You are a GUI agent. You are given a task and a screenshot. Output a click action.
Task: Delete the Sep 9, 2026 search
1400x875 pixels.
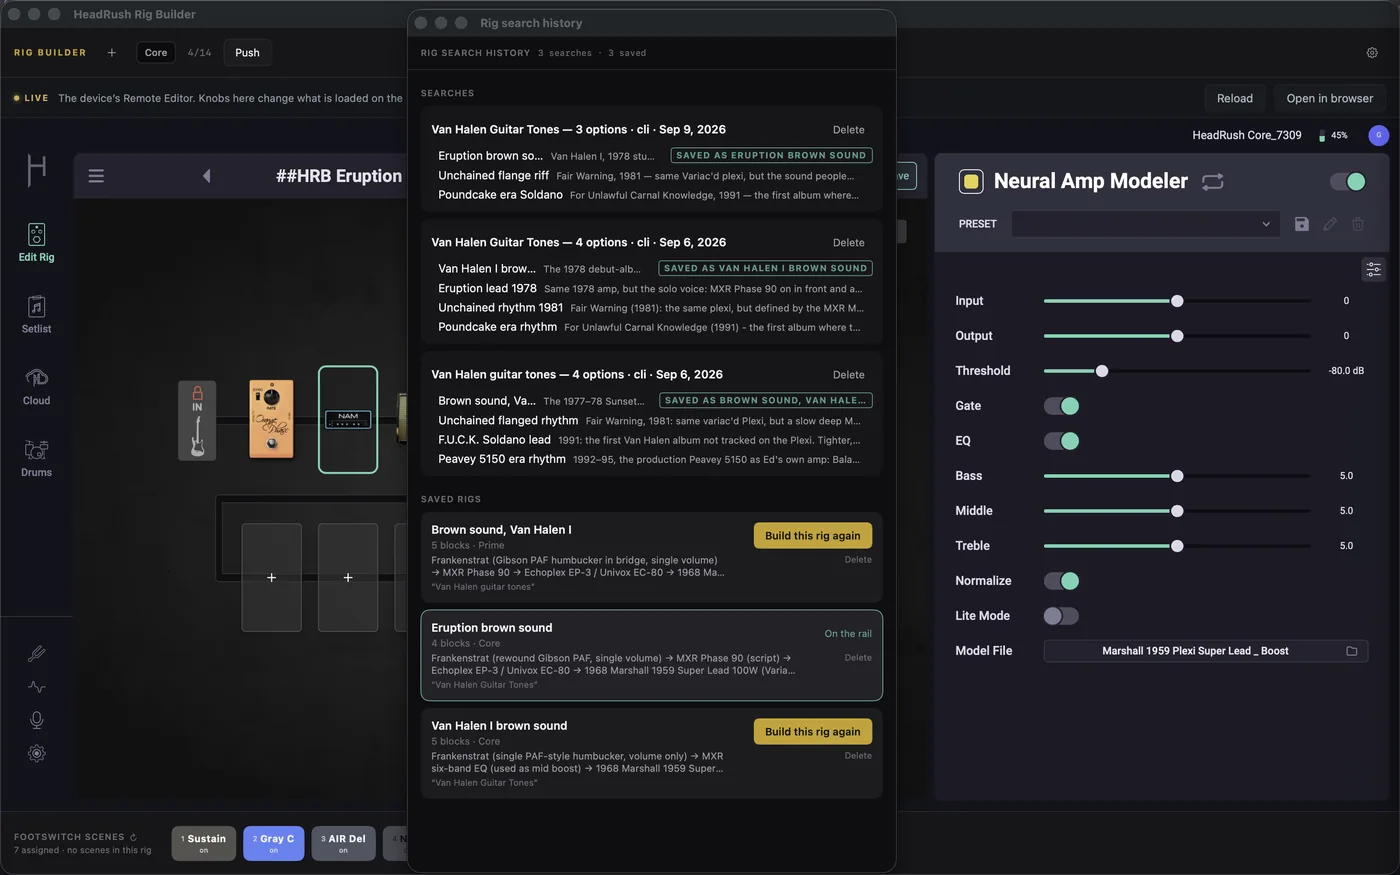(x=849, y=130)
